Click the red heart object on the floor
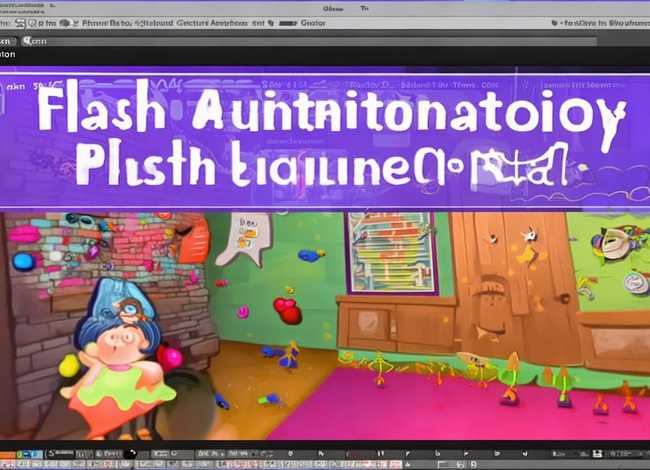Viewport: 650px width, 470px height. click(x=288, y=311)
